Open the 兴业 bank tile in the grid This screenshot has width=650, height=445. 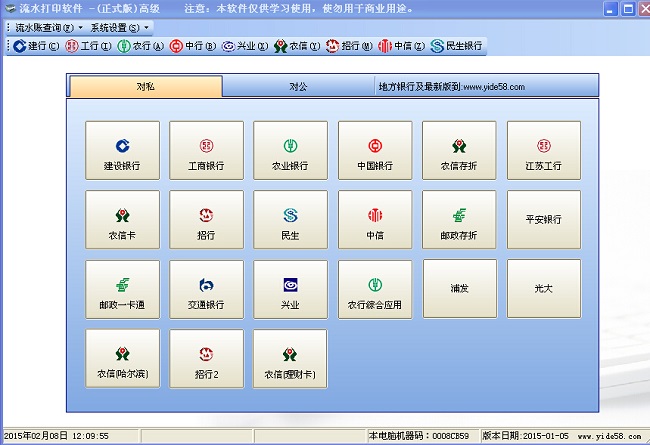[290, 289]
